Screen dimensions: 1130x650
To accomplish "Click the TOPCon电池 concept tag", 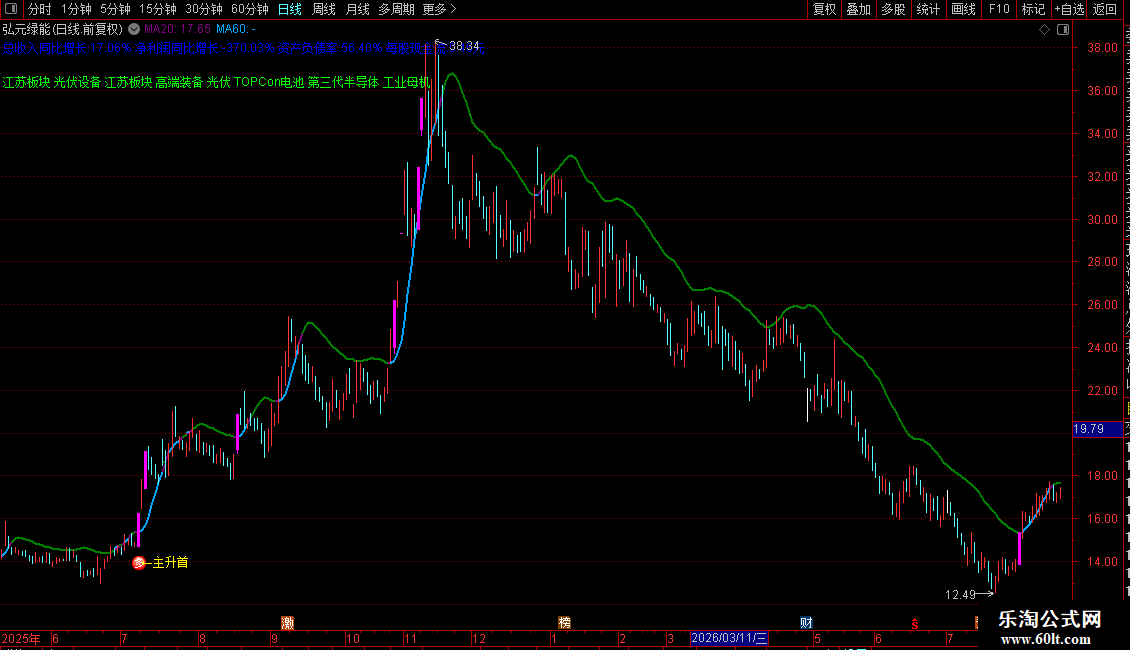I will point(269,82).
